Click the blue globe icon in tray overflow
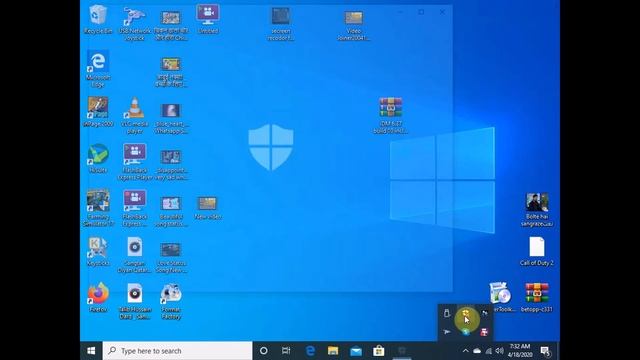 pyautogui.click(x=466, y=332)
